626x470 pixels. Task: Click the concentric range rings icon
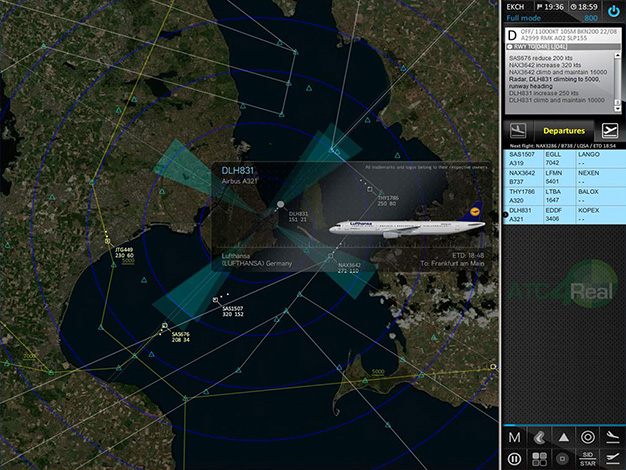click(586, 437)
